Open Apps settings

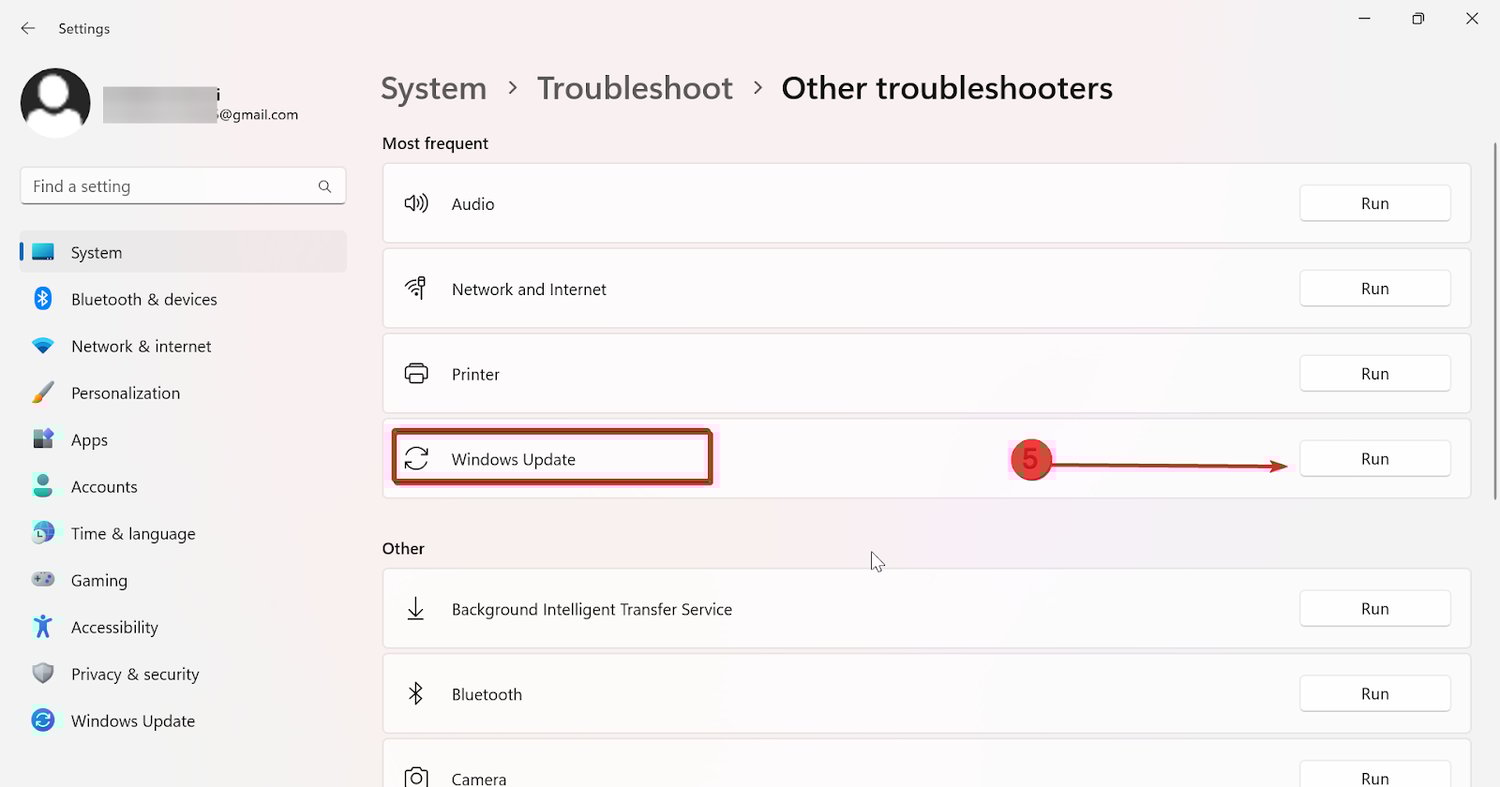coord(183,440)
